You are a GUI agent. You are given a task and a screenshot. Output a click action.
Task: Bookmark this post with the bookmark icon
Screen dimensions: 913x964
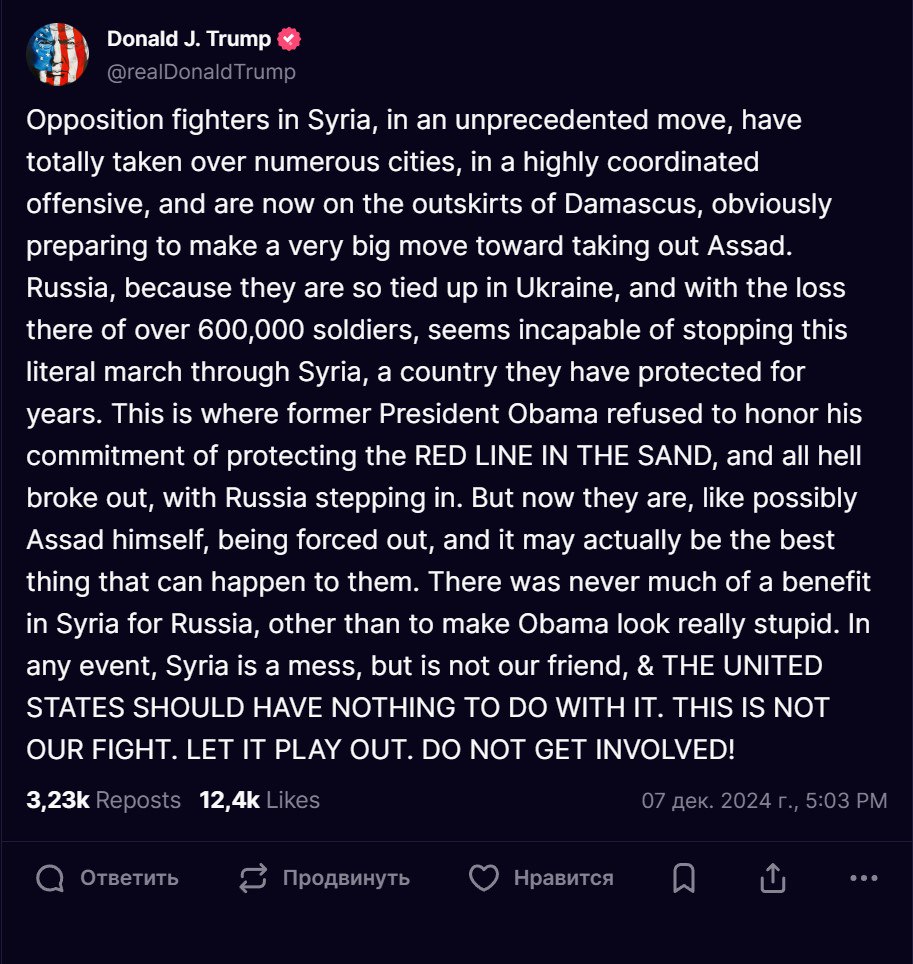coord(684,878)
